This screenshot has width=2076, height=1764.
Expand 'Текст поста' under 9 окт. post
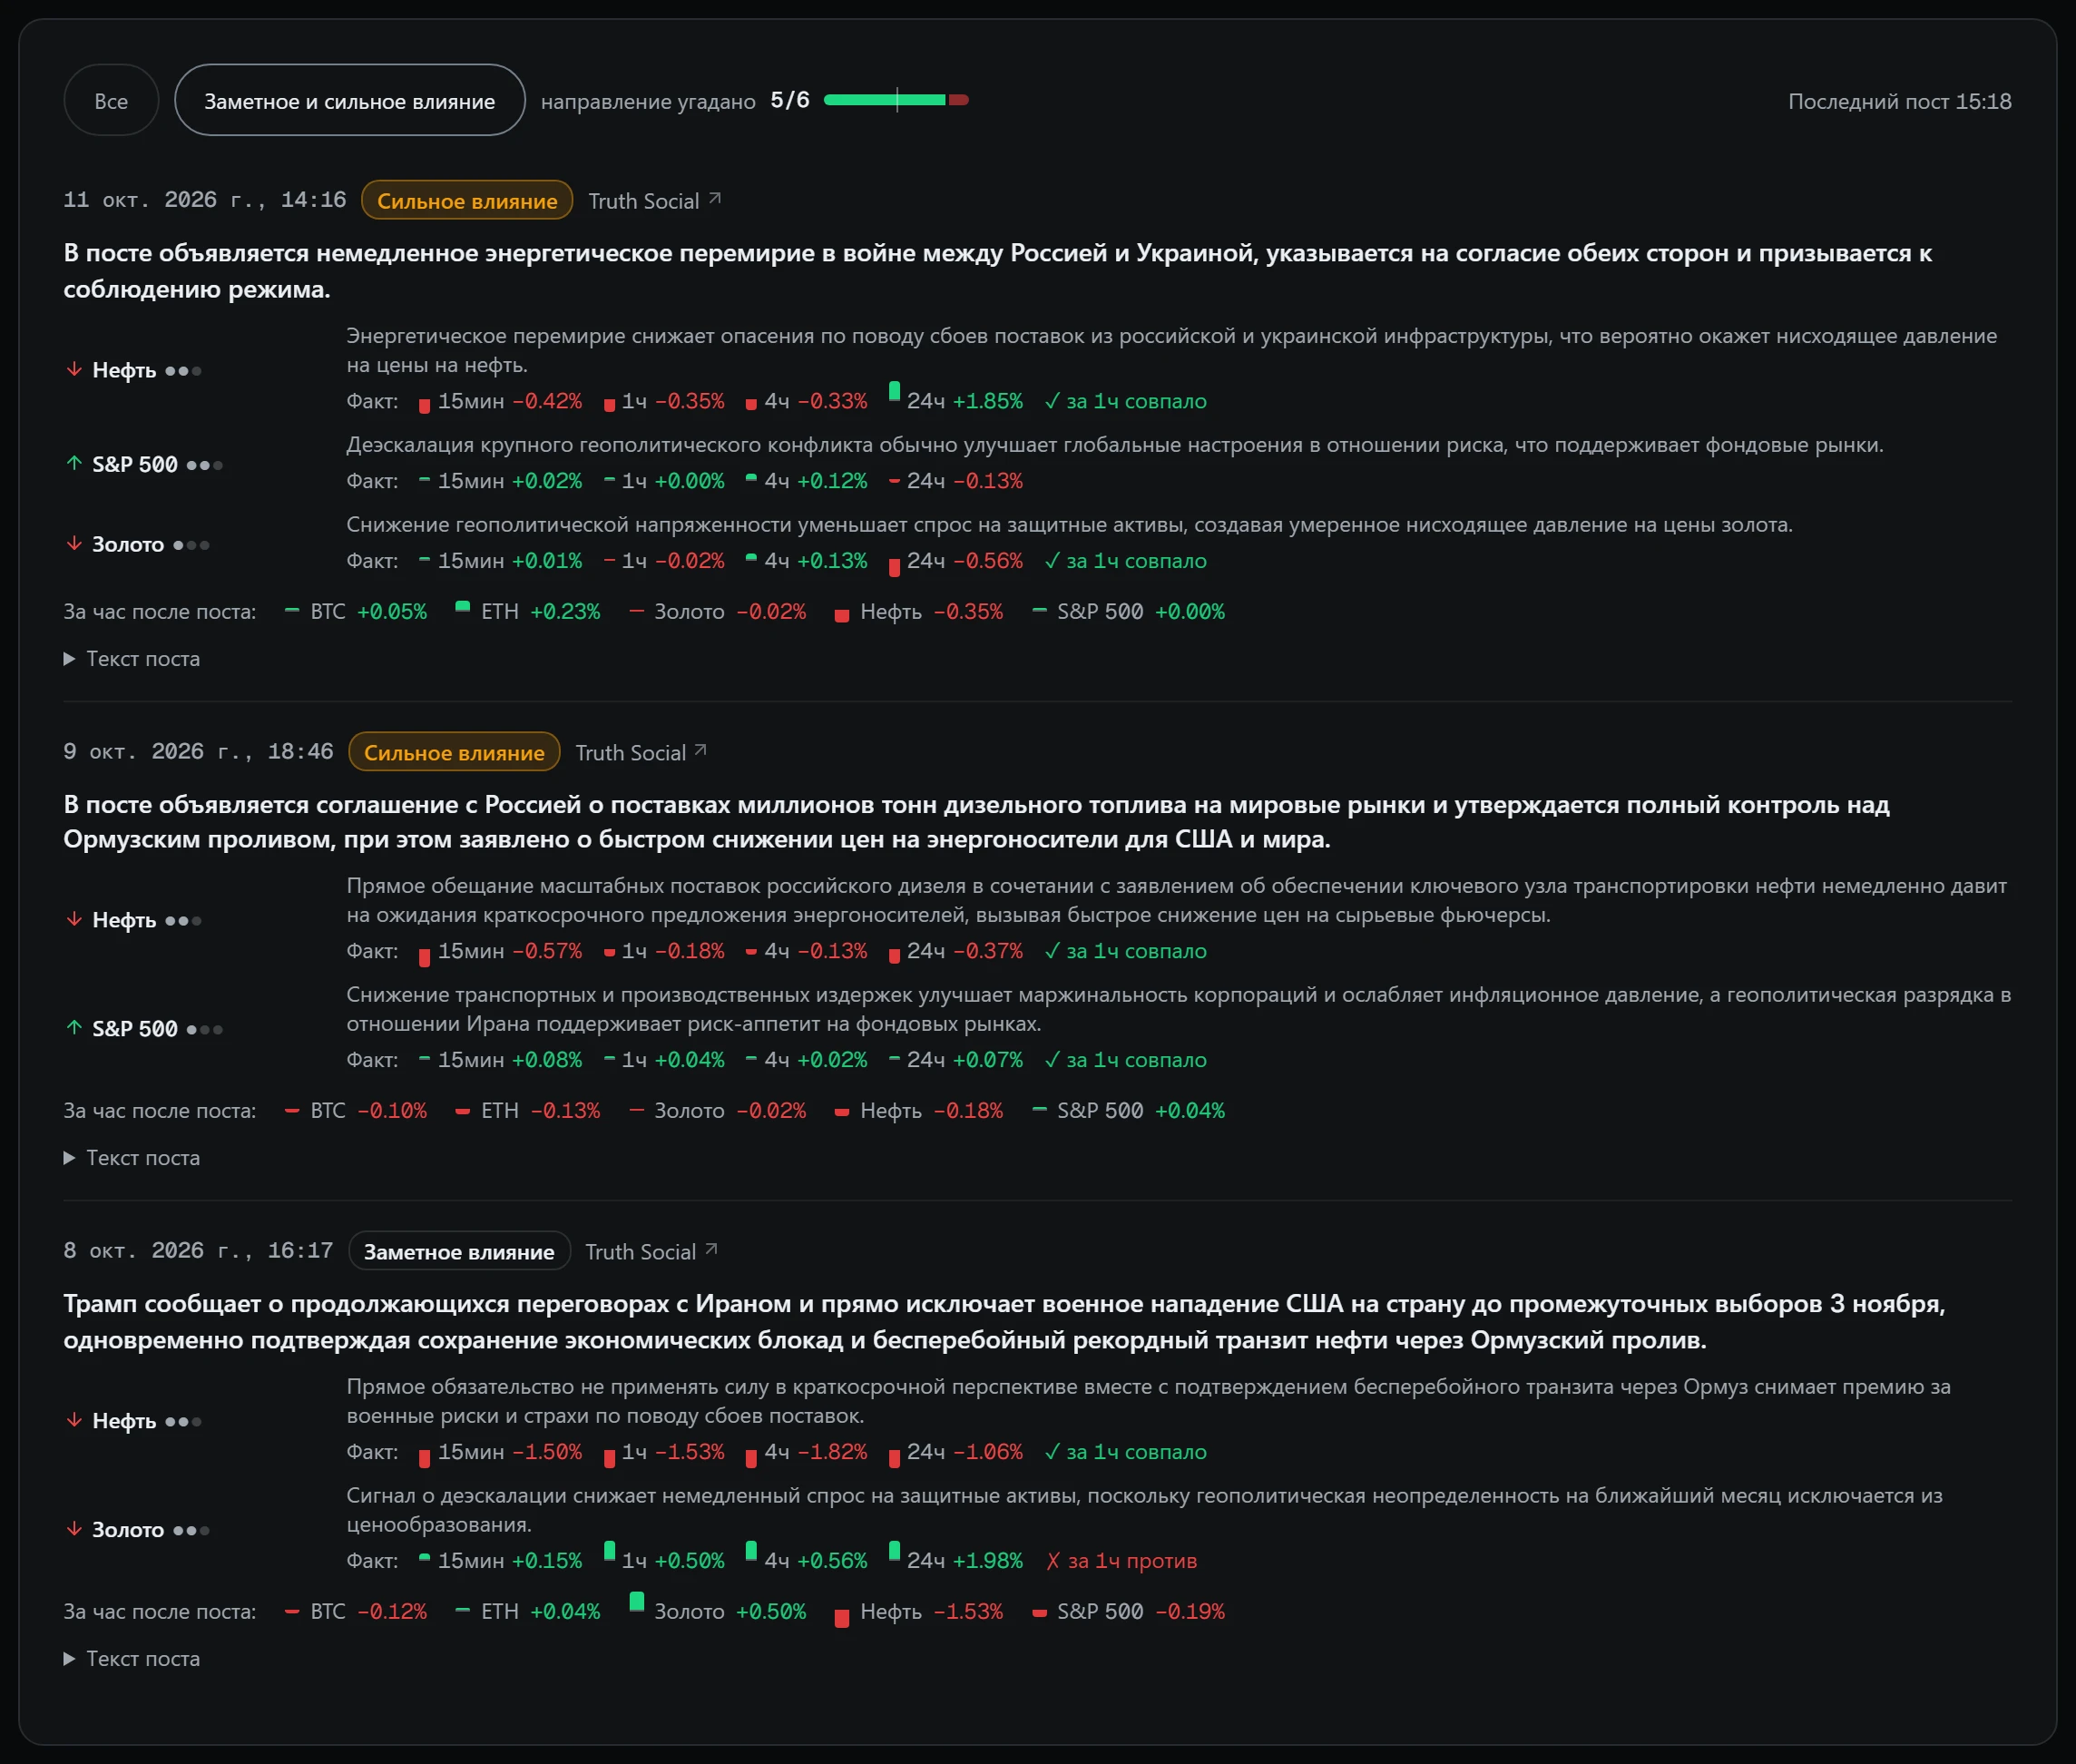coord(132,1158)
